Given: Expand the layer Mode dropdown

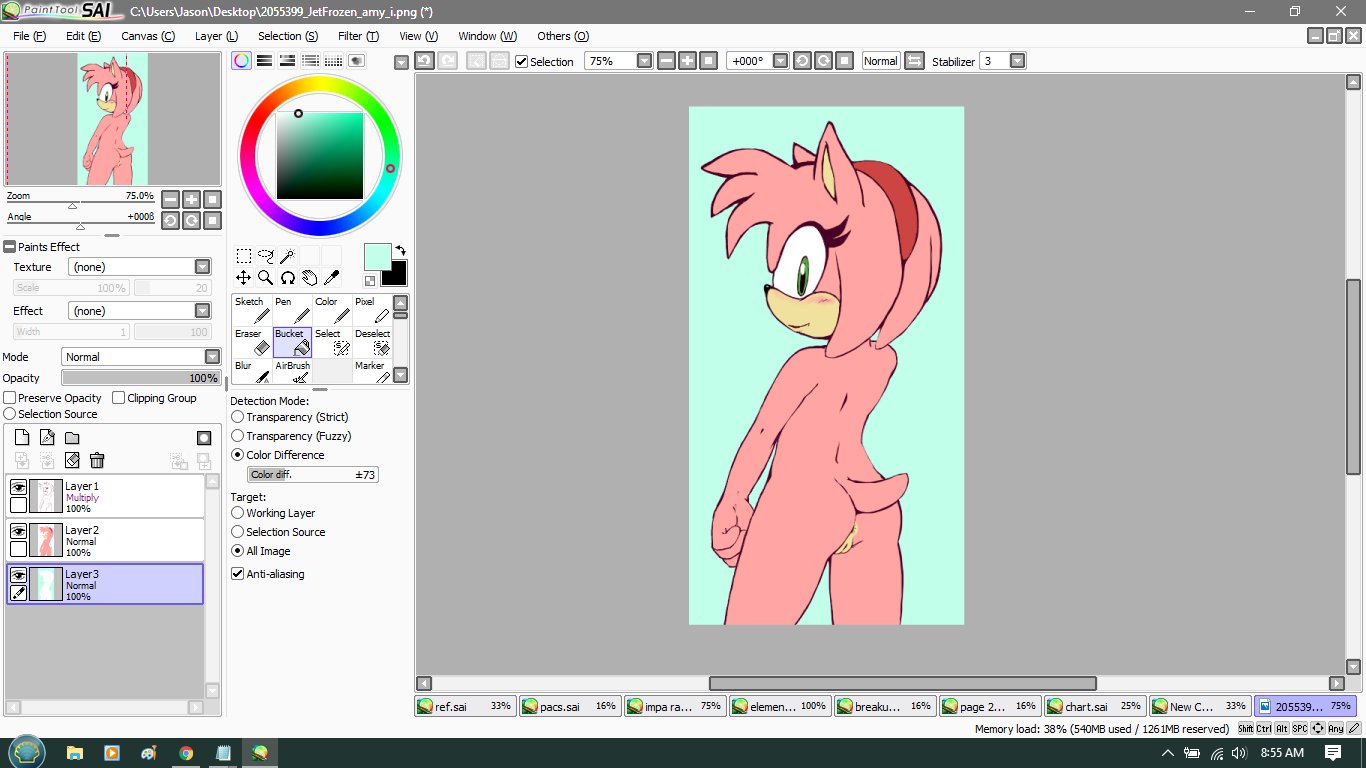Looking at the screenshot, I should (x=212, y=357).
